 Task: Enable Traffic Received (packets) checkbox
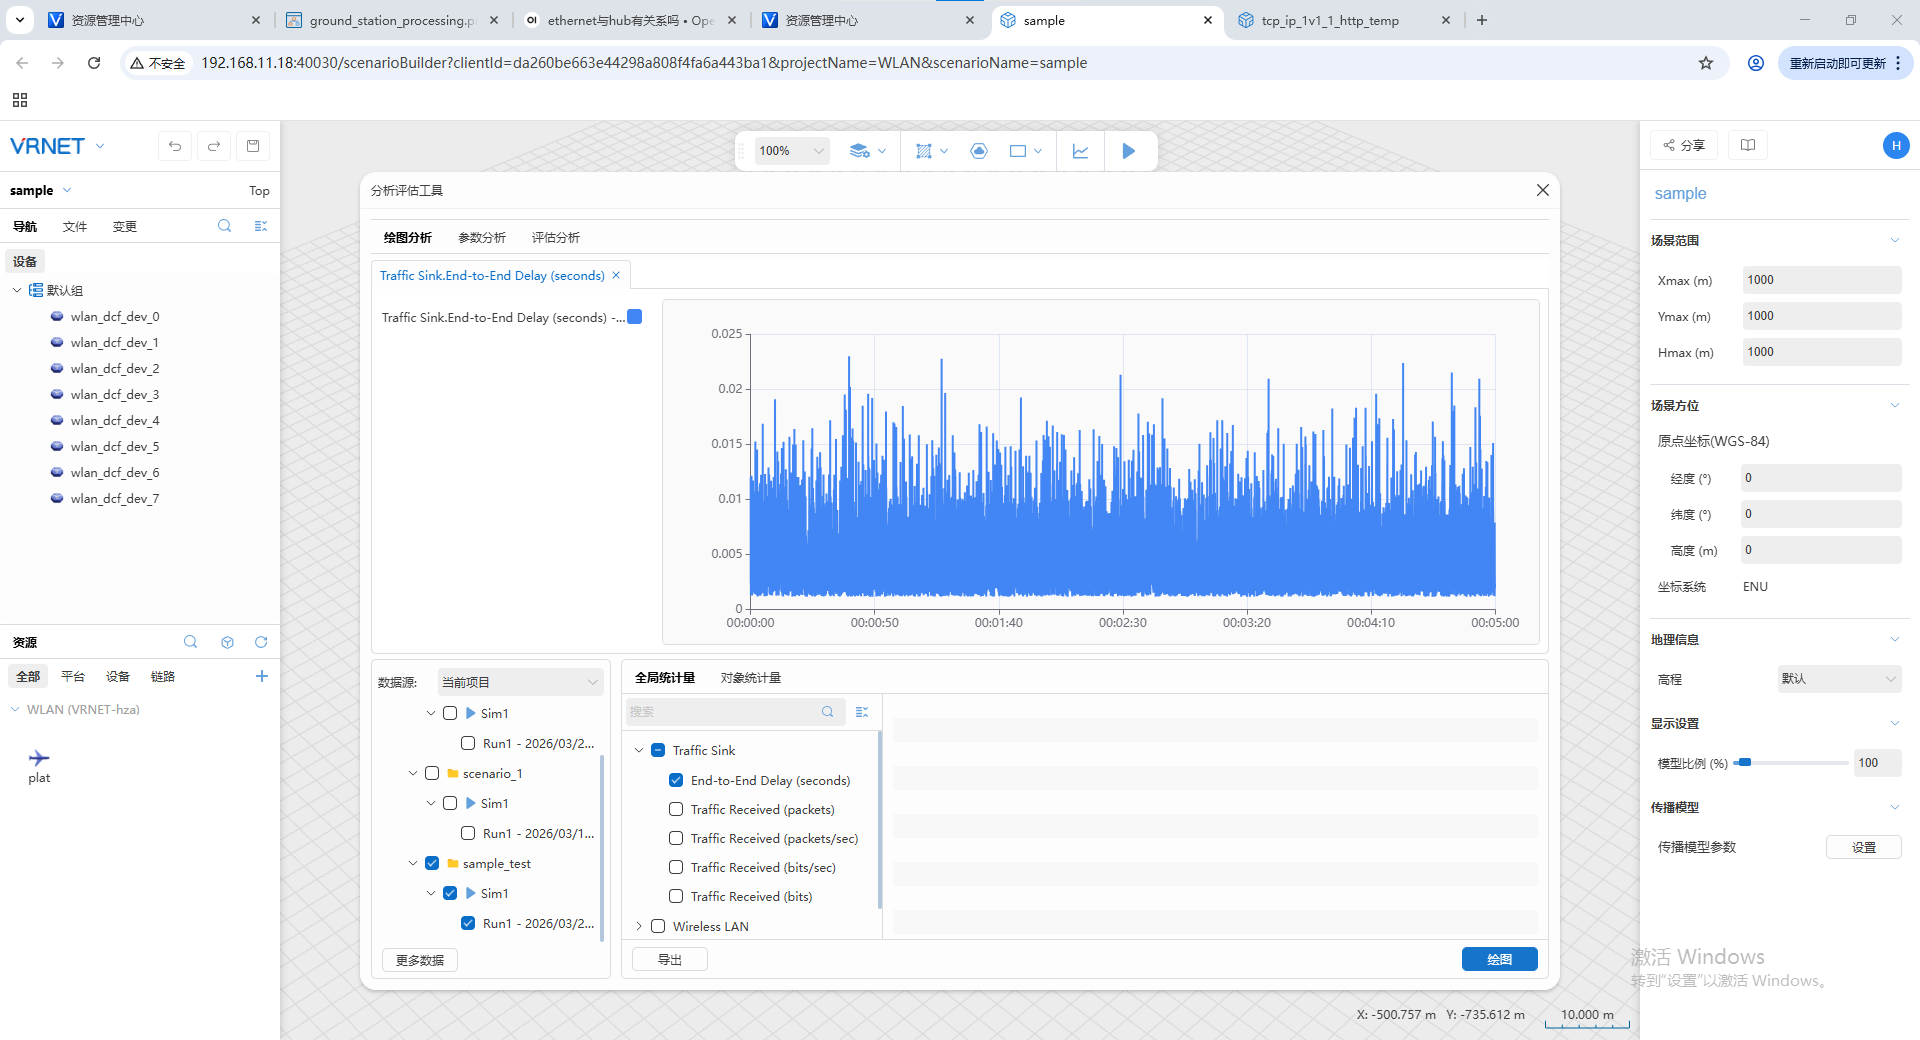click(x=676, y=809)
